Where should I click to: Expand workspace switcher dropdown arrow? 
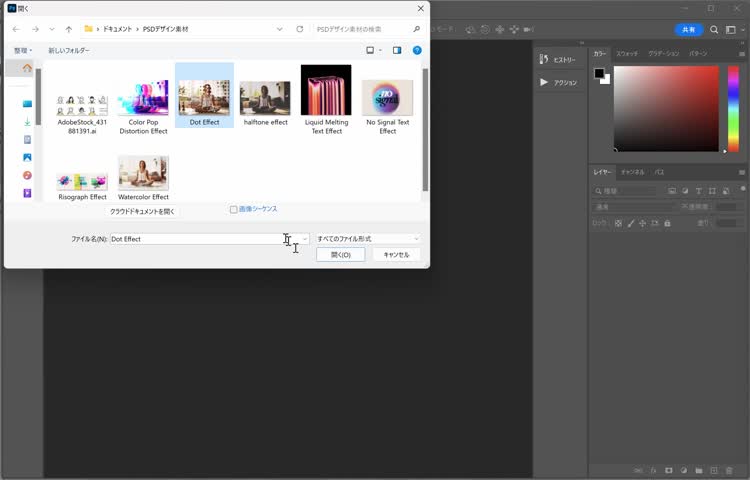[x=742, y=30]
